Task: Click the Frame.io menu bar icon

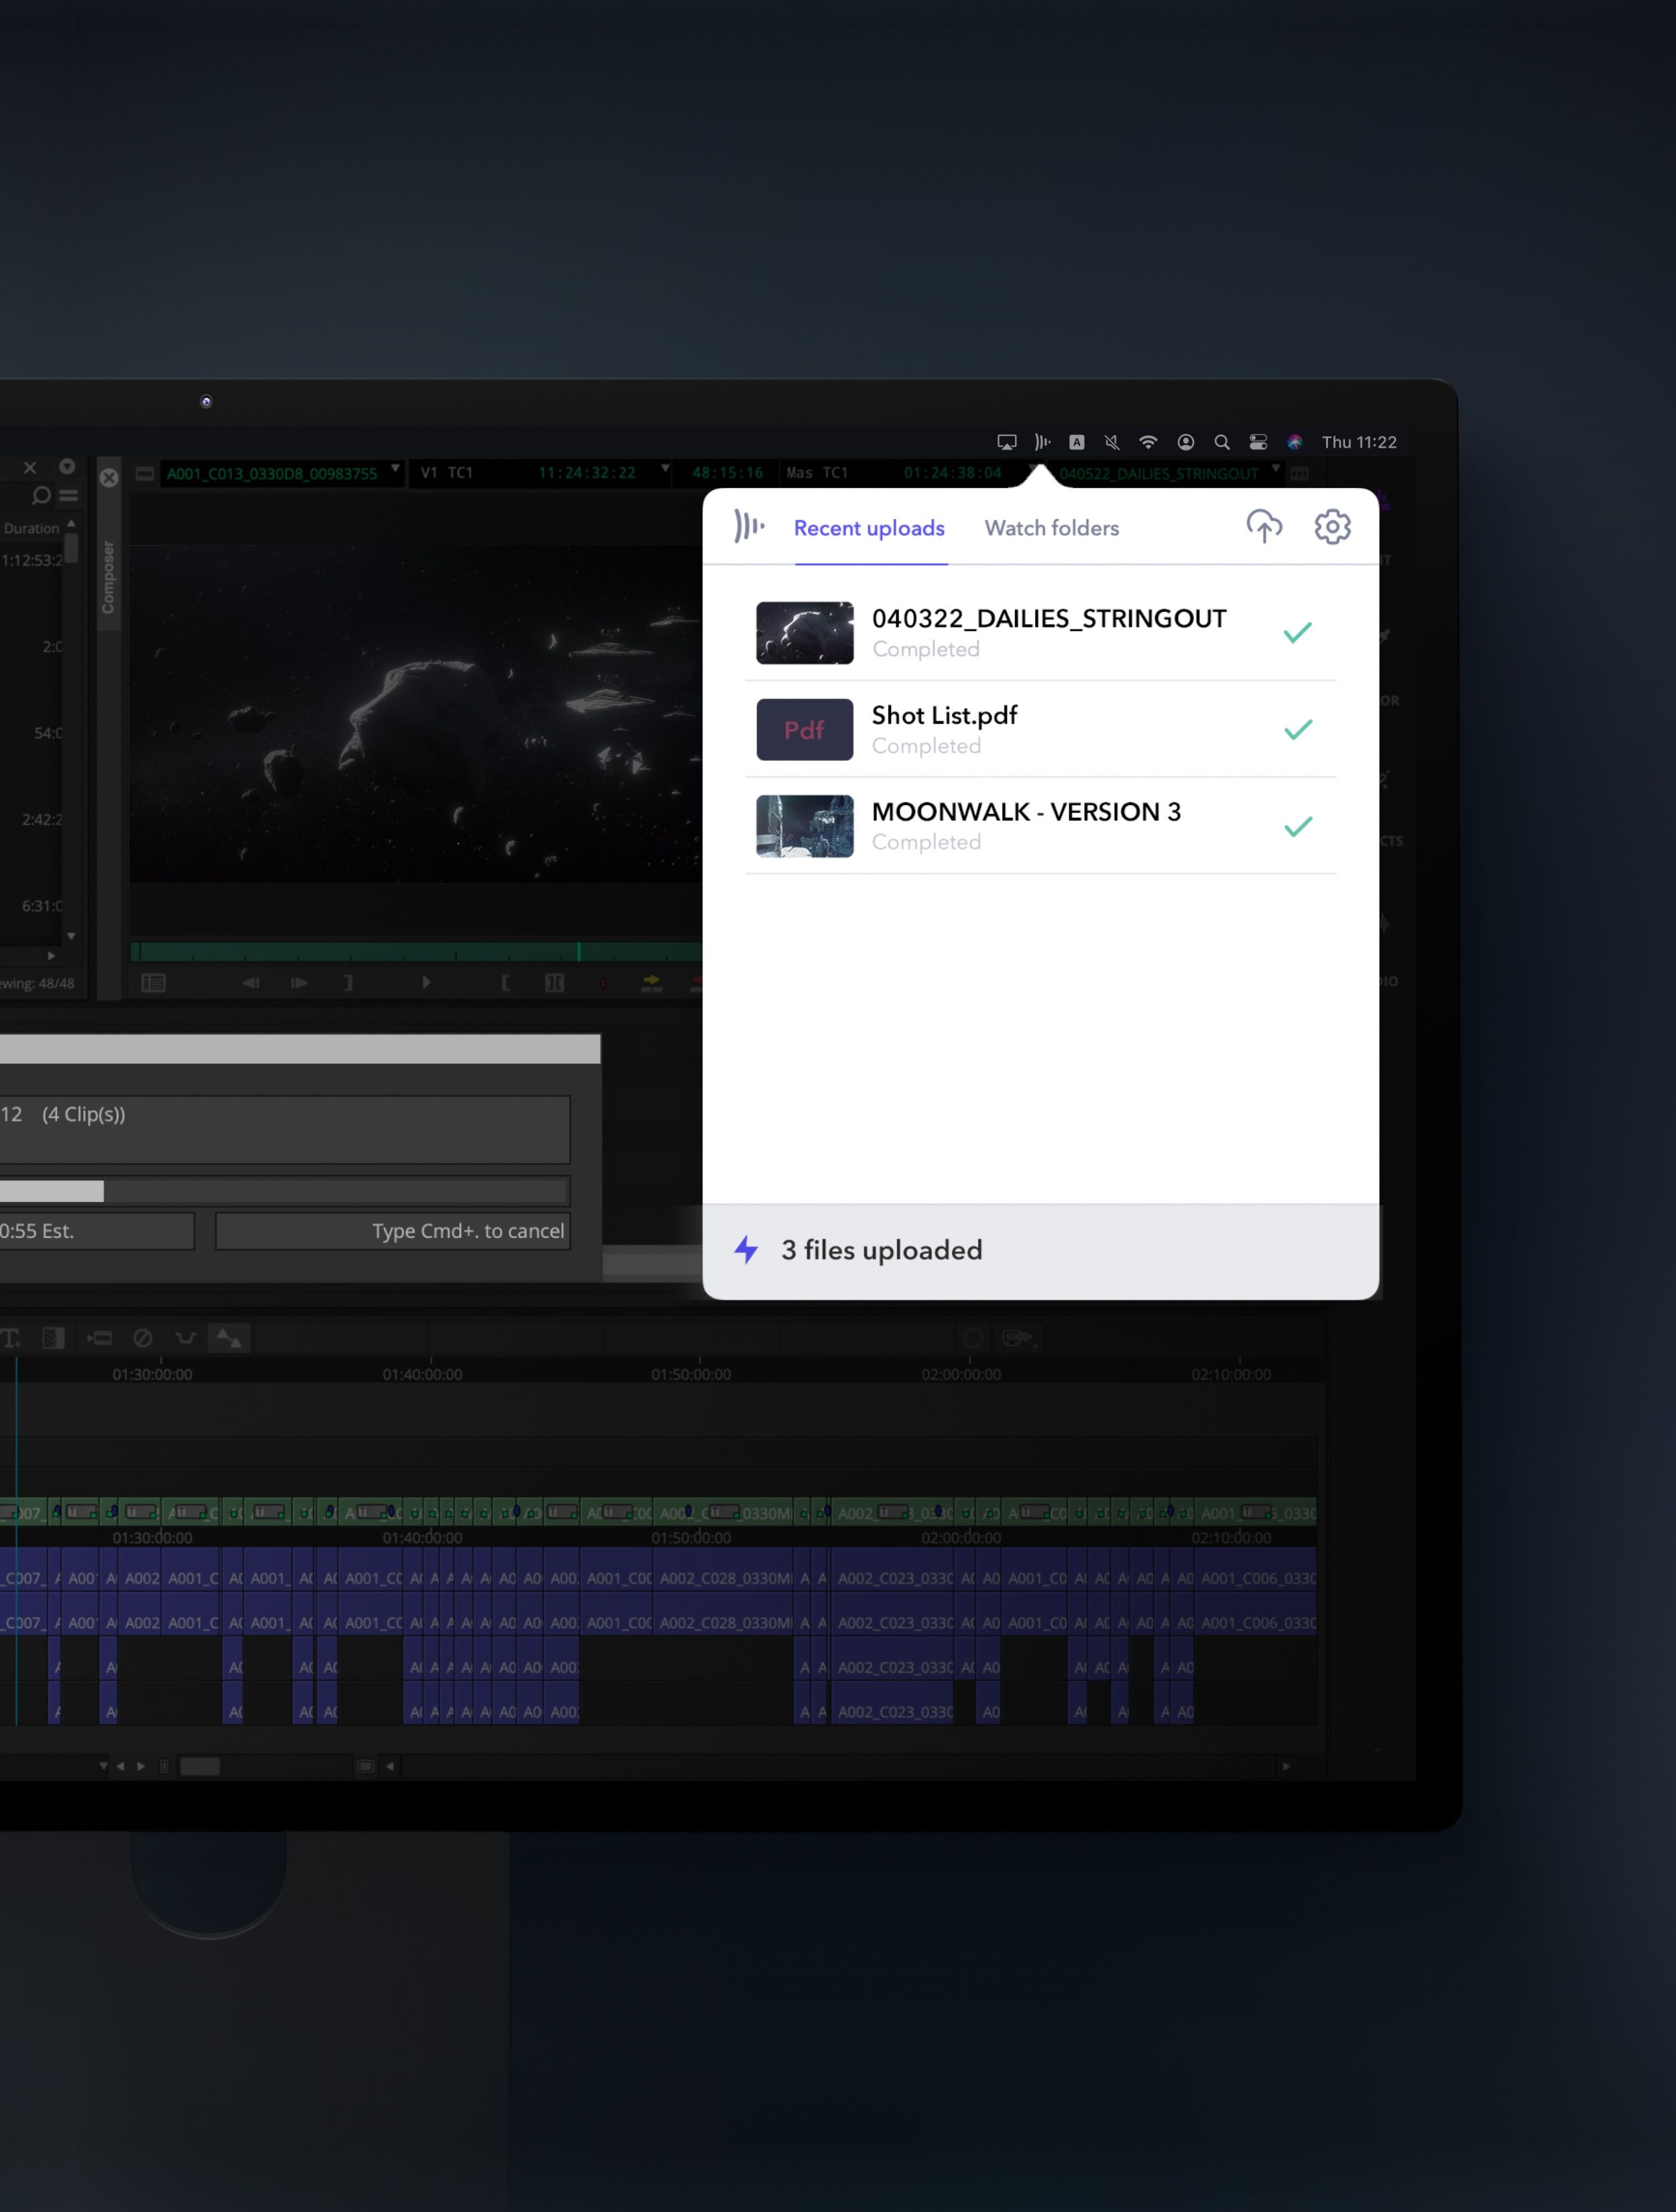Action: coord(1042,442)
